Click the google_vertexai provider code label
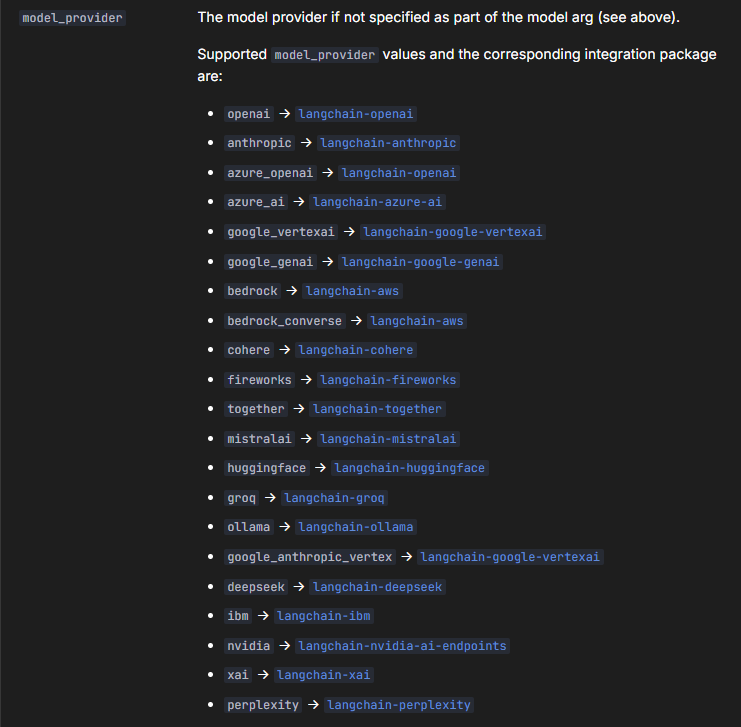Screen dimensions: 741x727 [x=281, y=232]
